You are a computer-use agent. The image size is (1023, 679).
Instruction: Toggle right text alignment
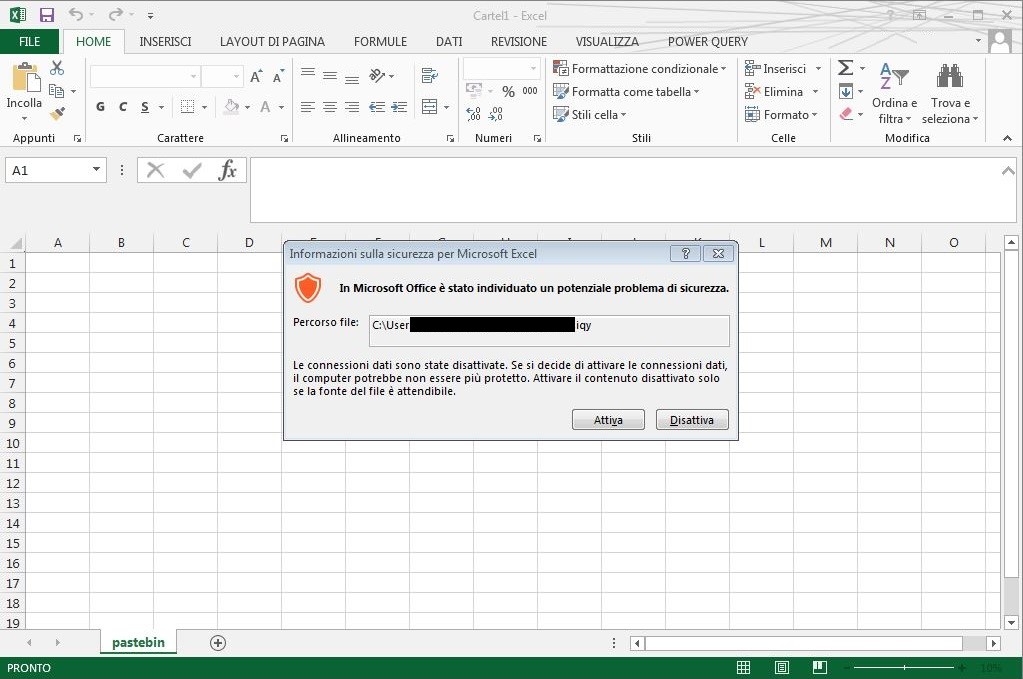tap(352, 107)
